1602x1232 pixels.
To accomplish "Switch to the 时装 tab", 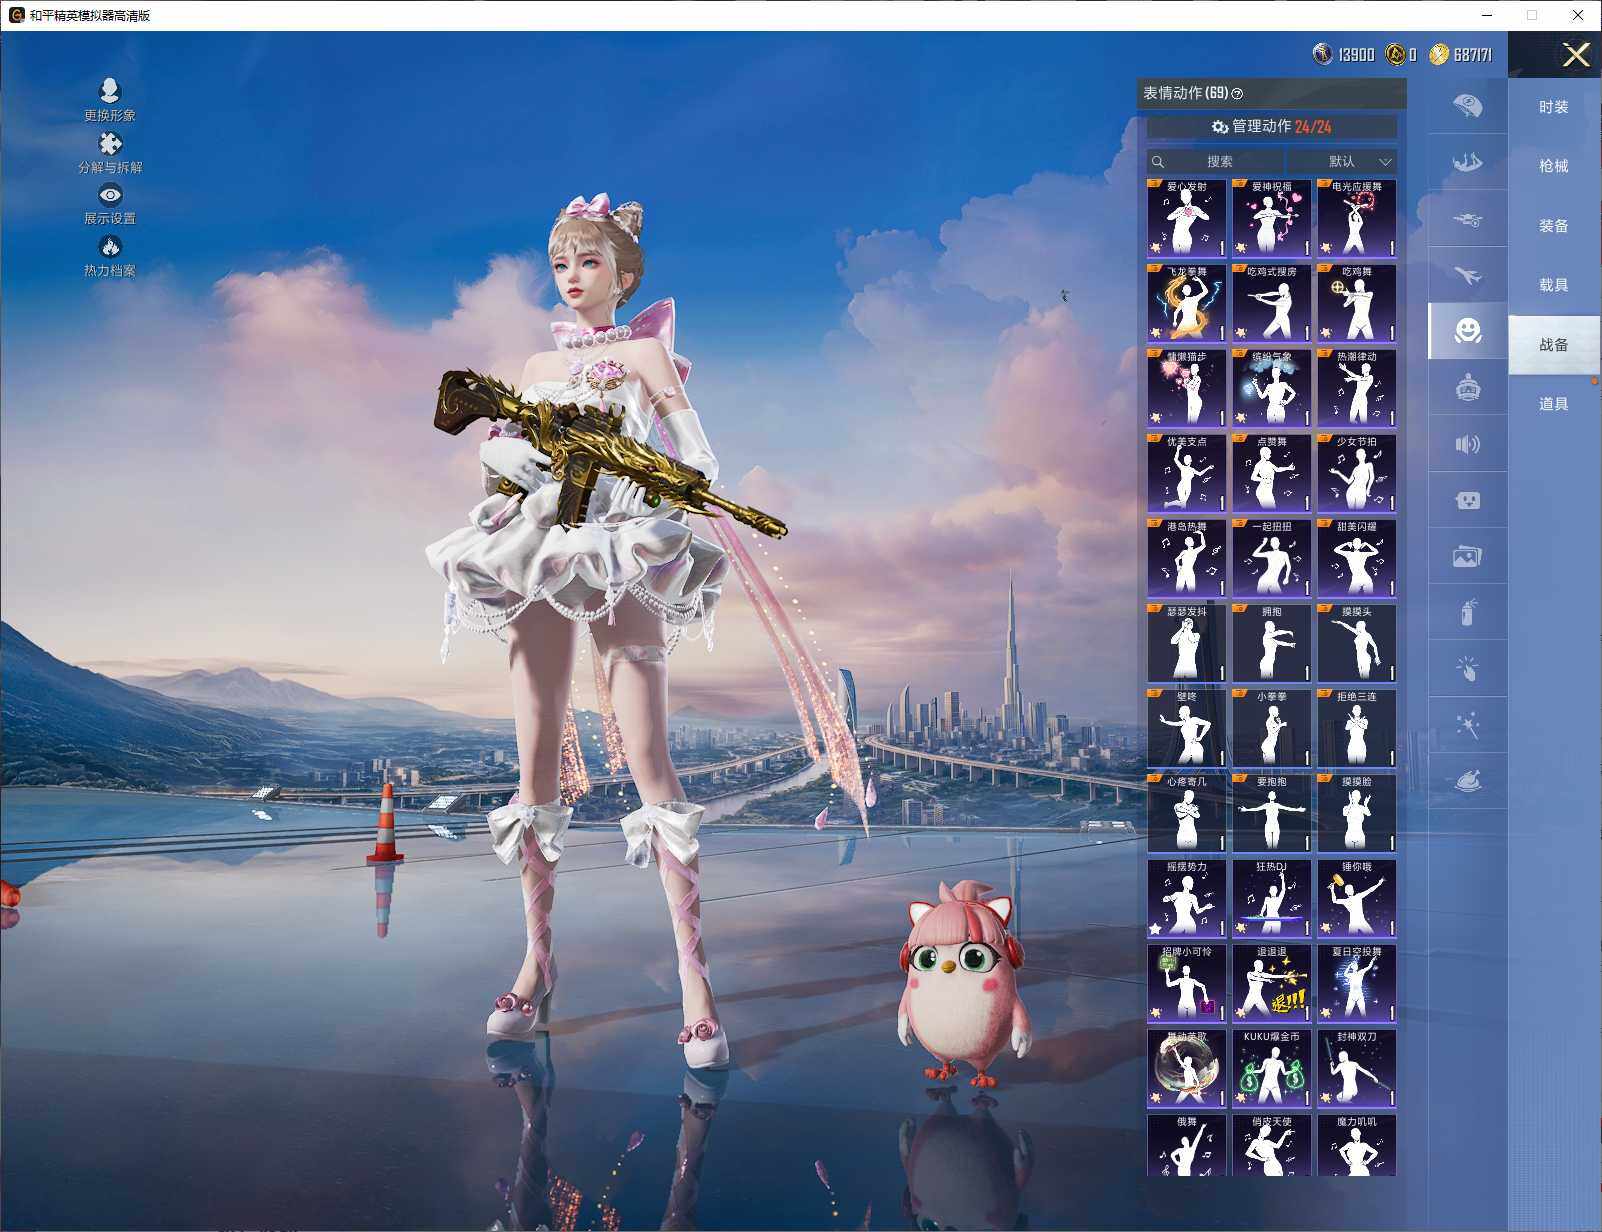I will (x=1553, y=107).
